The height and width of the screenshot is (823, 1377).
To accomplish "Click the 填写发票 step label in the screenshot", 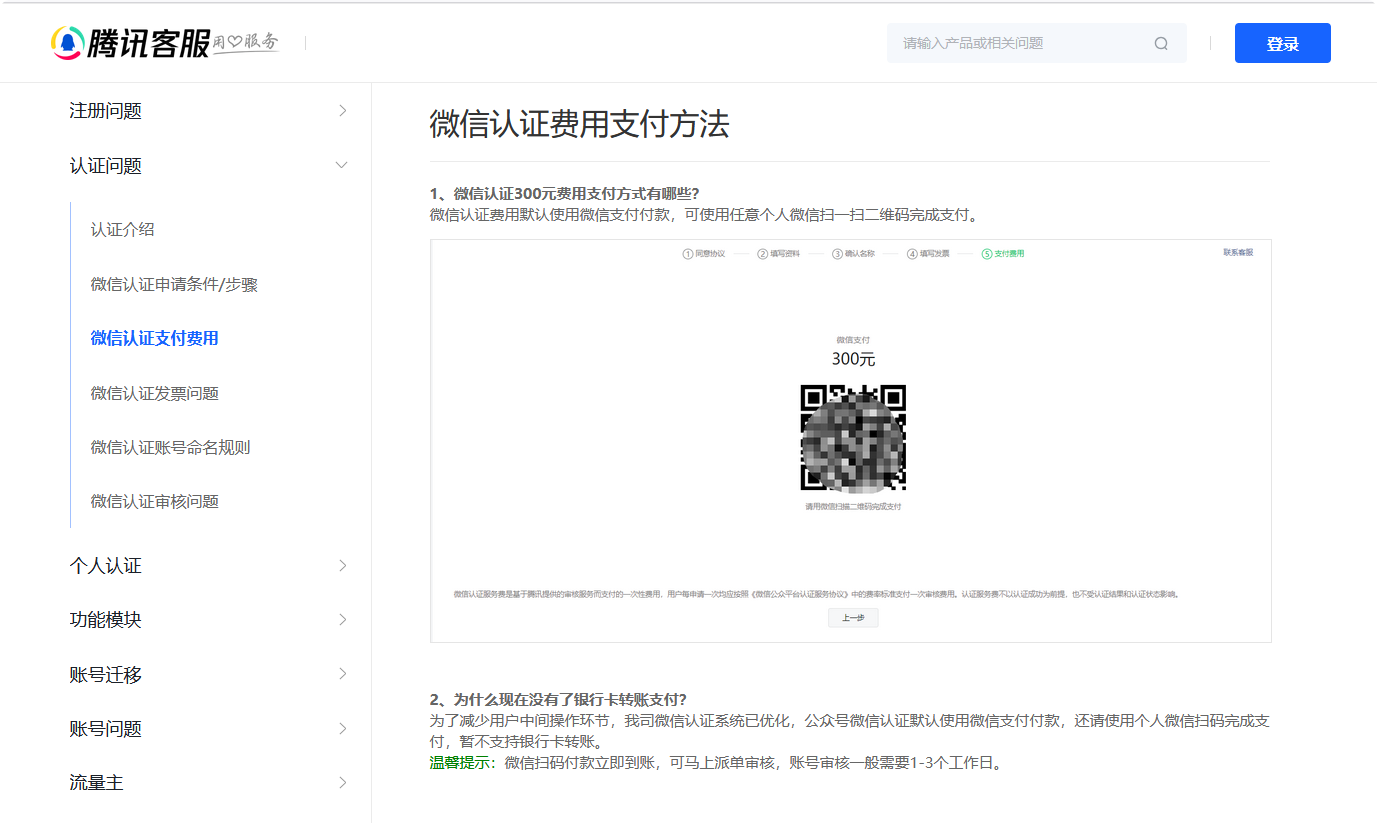I will coord(934,254).
